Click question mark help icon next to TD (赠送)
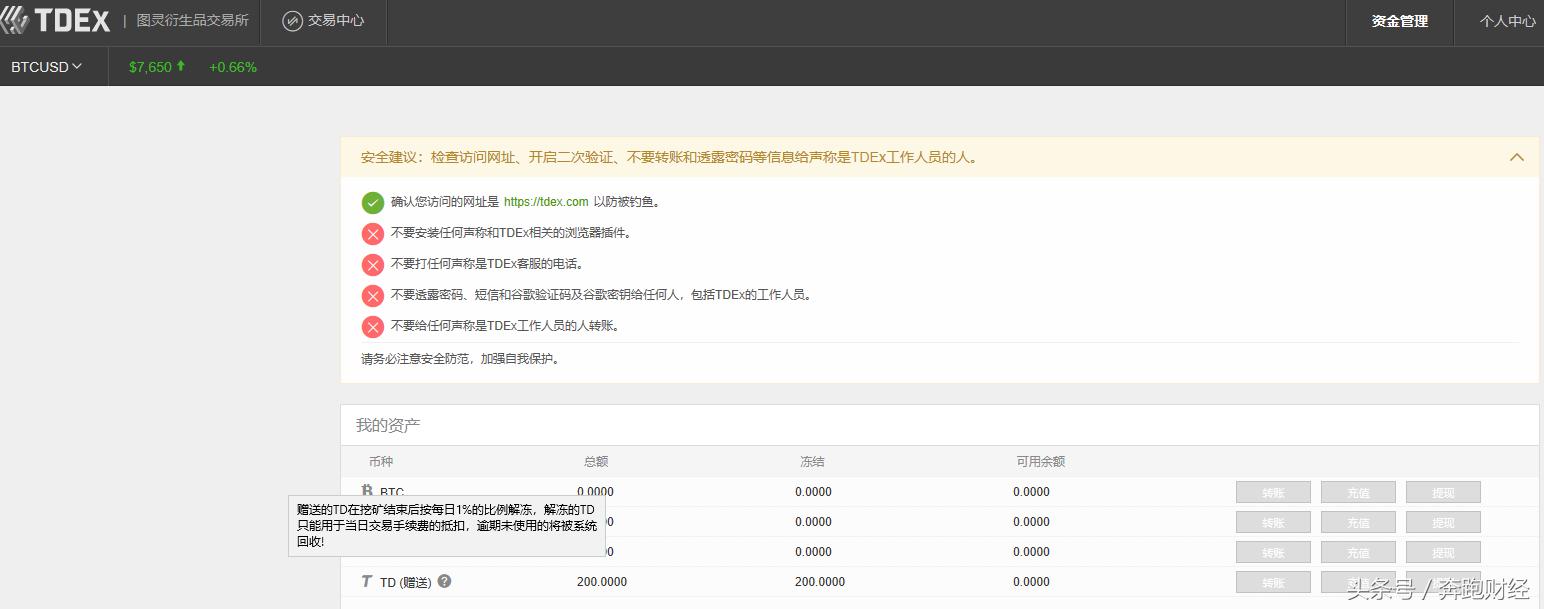Viewport: 1544px width, 609px height. tap(442, 581)
